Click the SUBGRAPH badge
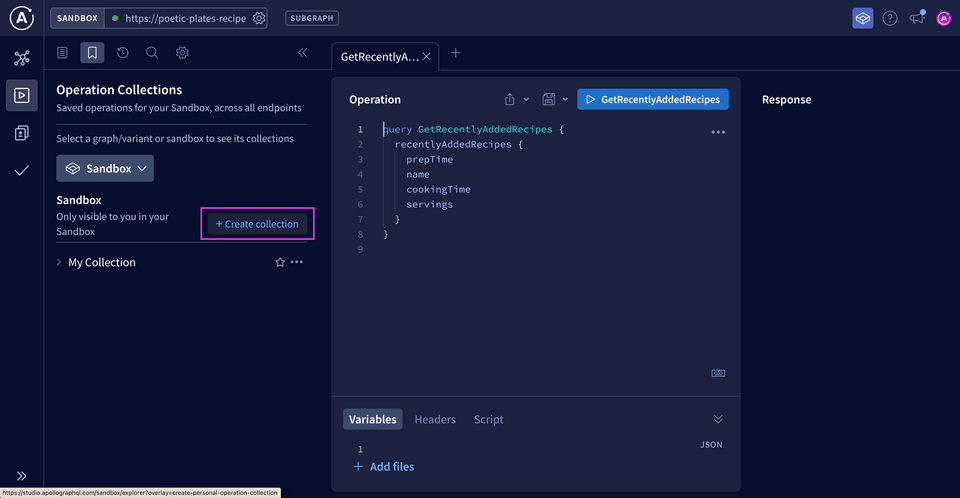Image resolution: width=960 pixels, height=498 pixels. [x=312, y=18]
